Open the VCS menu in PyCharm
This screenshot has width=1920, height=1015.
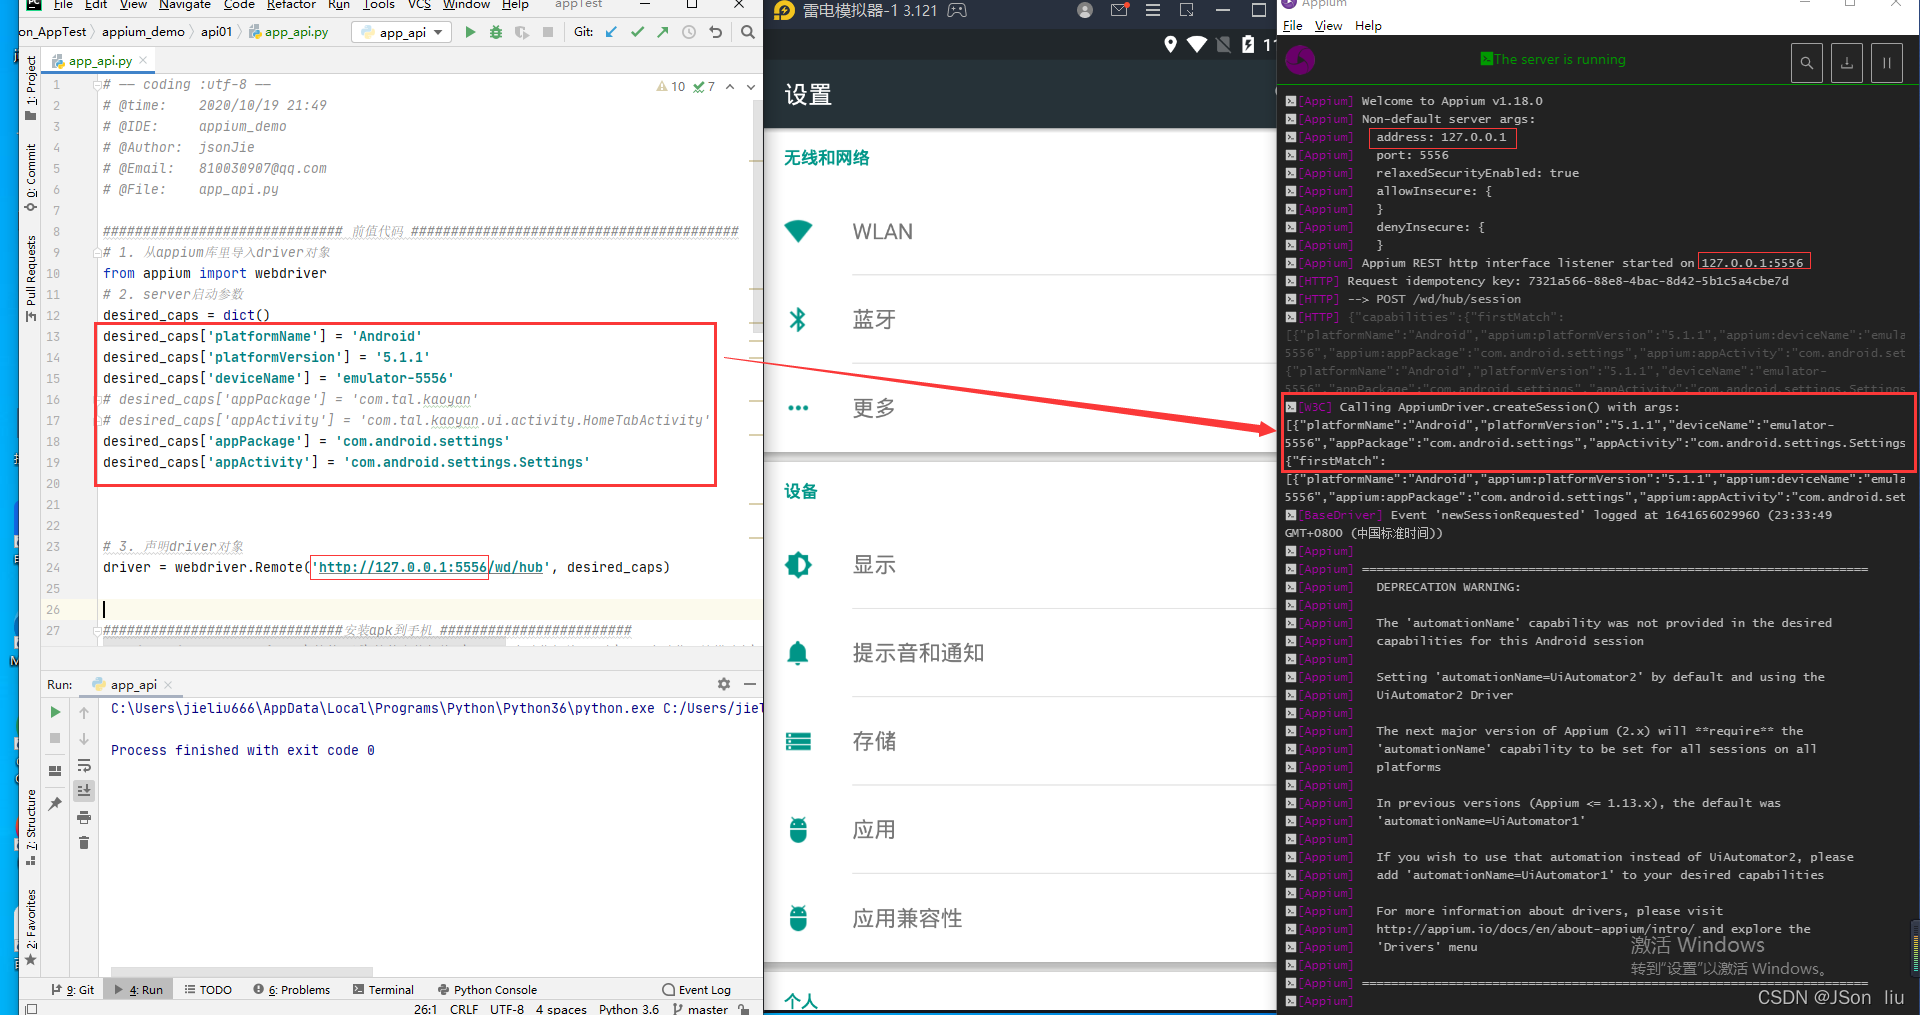click(419, 5)
